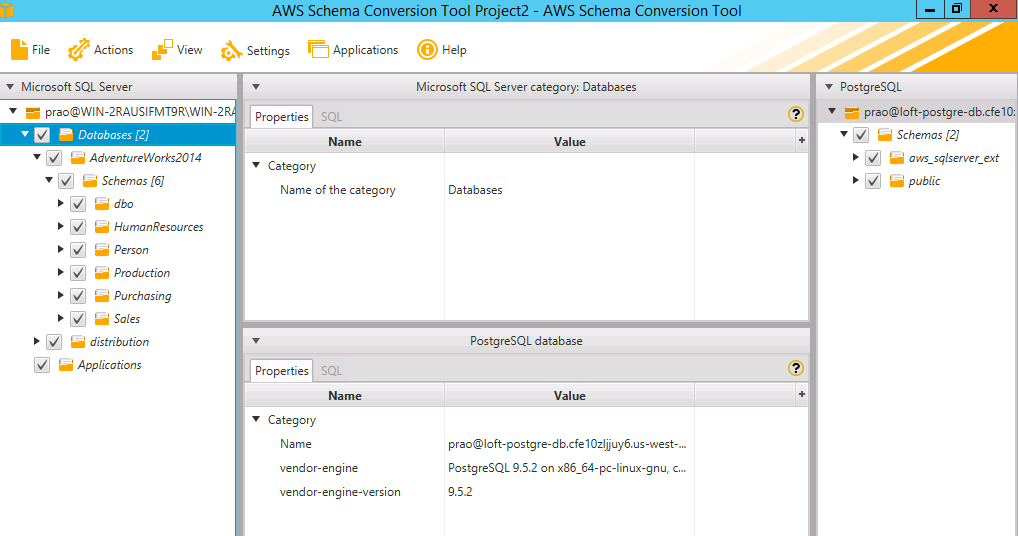Collapse the Microsoft SQL Server panel
The height and width of the screenshot is (536, 1018).
(10, 86)
